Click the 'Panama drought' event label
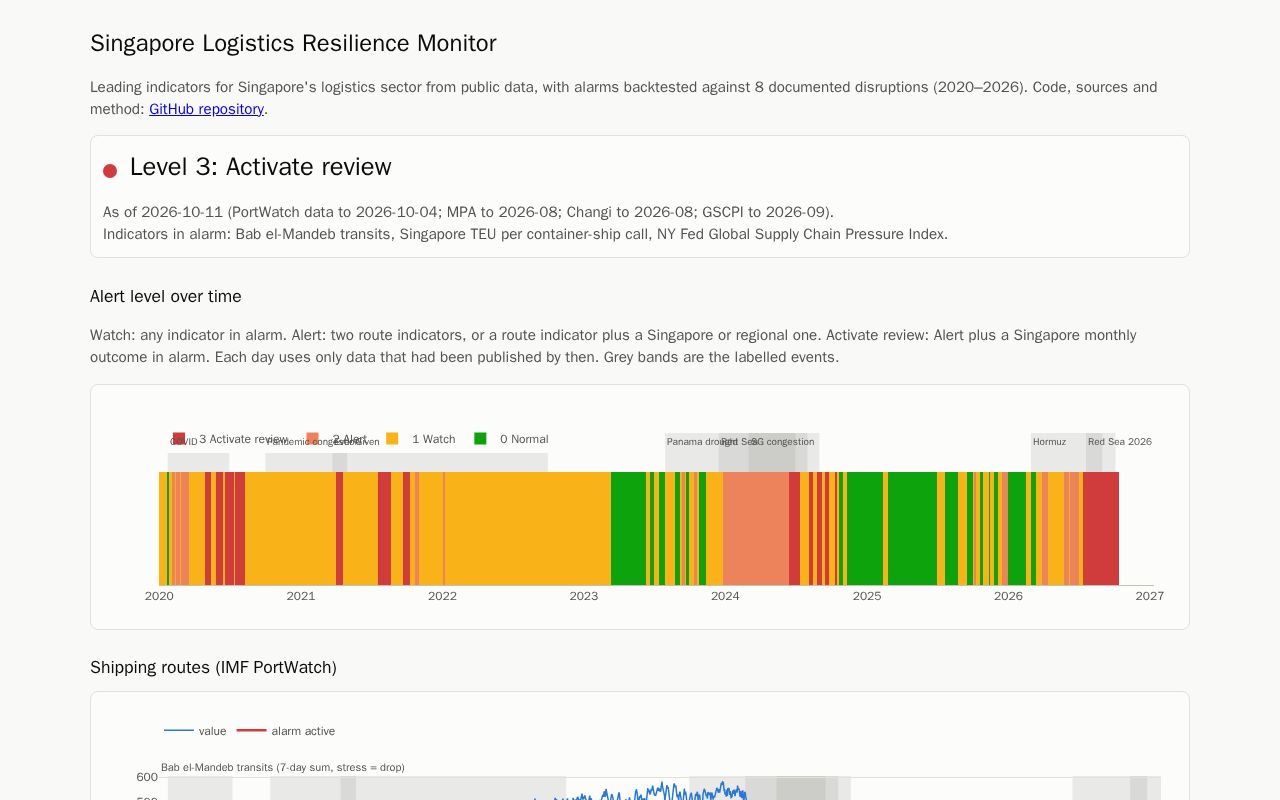The height and width of the screenshot is (800, 1280). (702, 442)
